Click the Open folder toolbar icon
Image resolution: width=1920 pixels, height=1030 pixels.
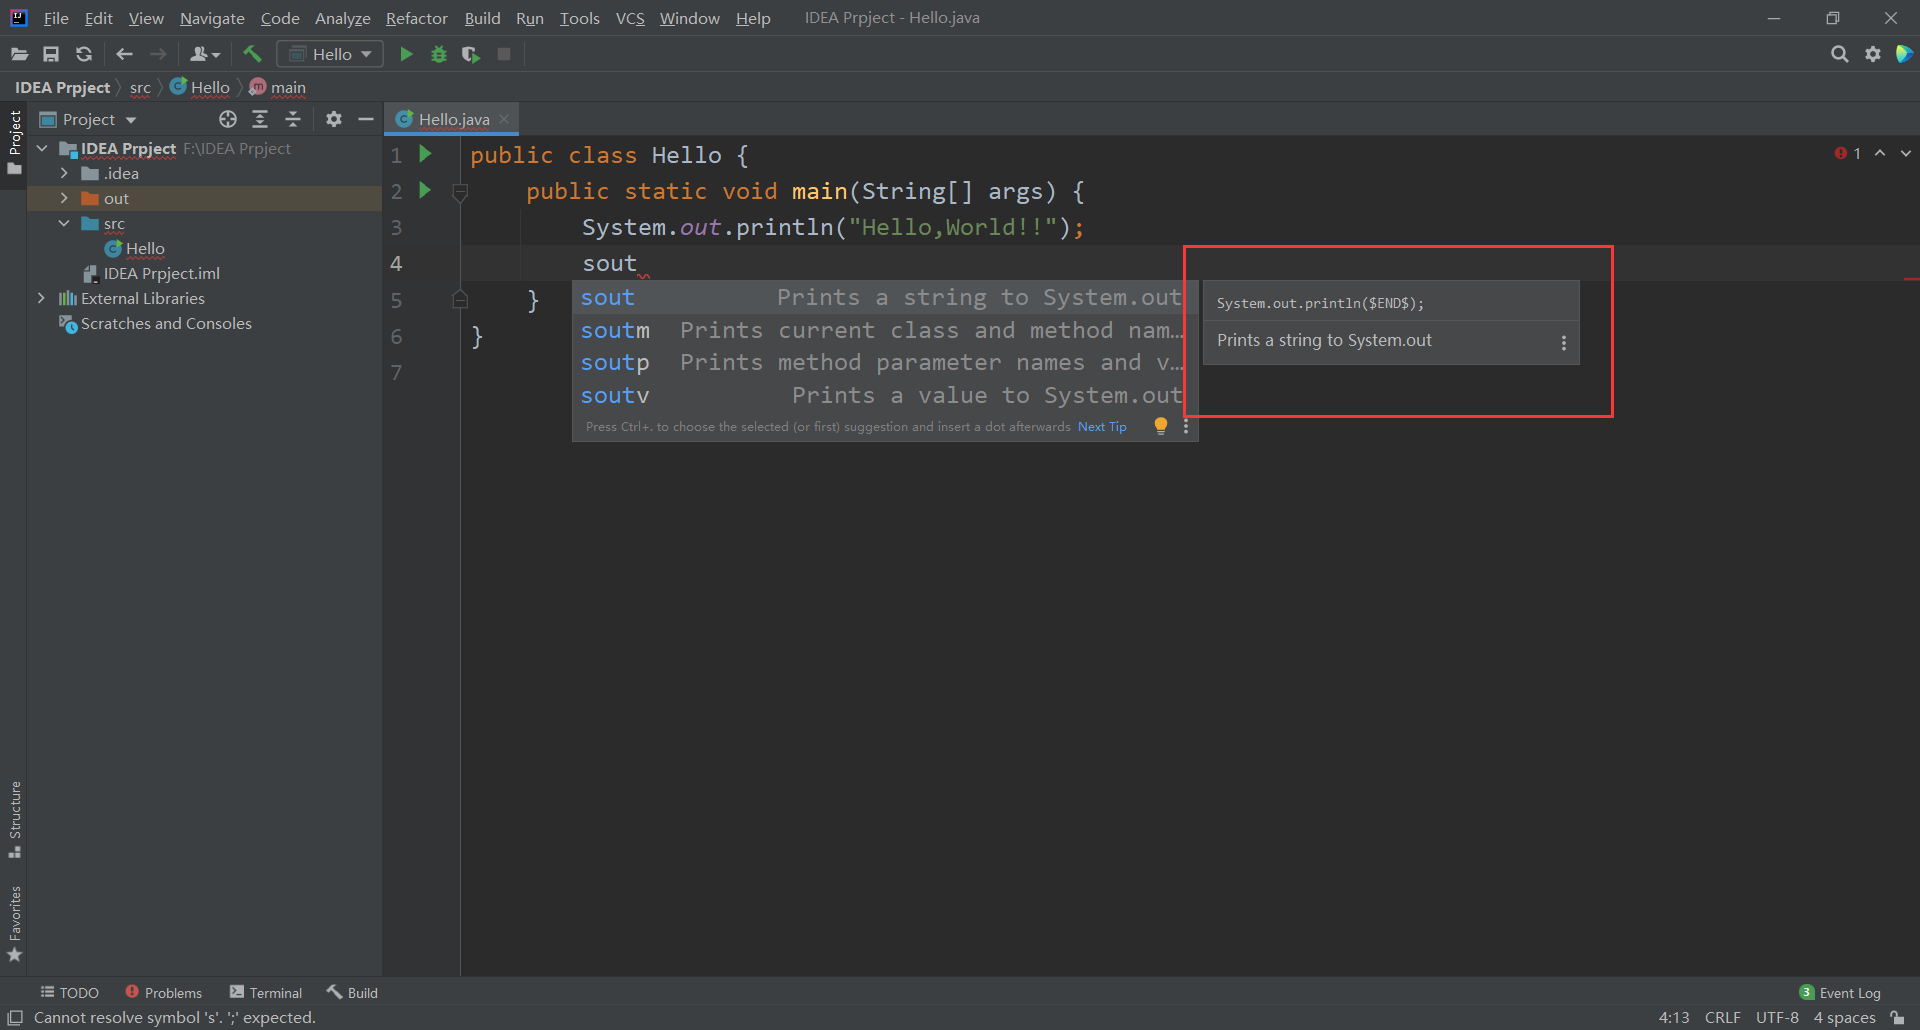point(19,54)
